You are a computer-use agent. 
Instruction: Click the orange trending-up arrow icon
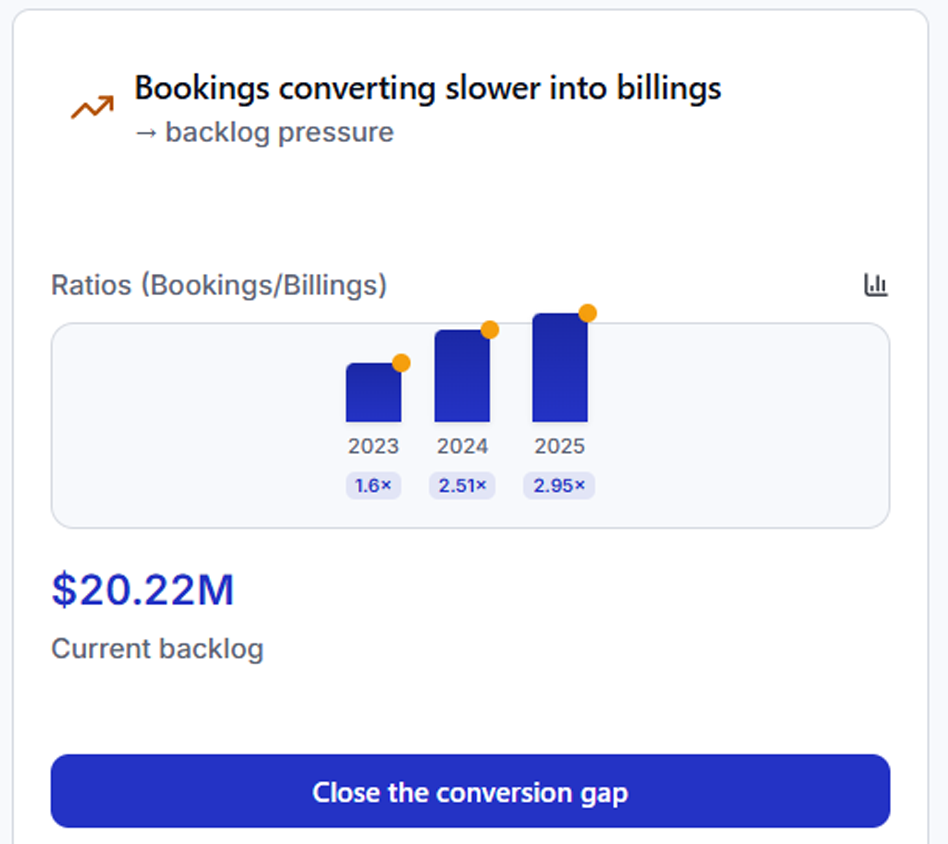click(92, 108)
